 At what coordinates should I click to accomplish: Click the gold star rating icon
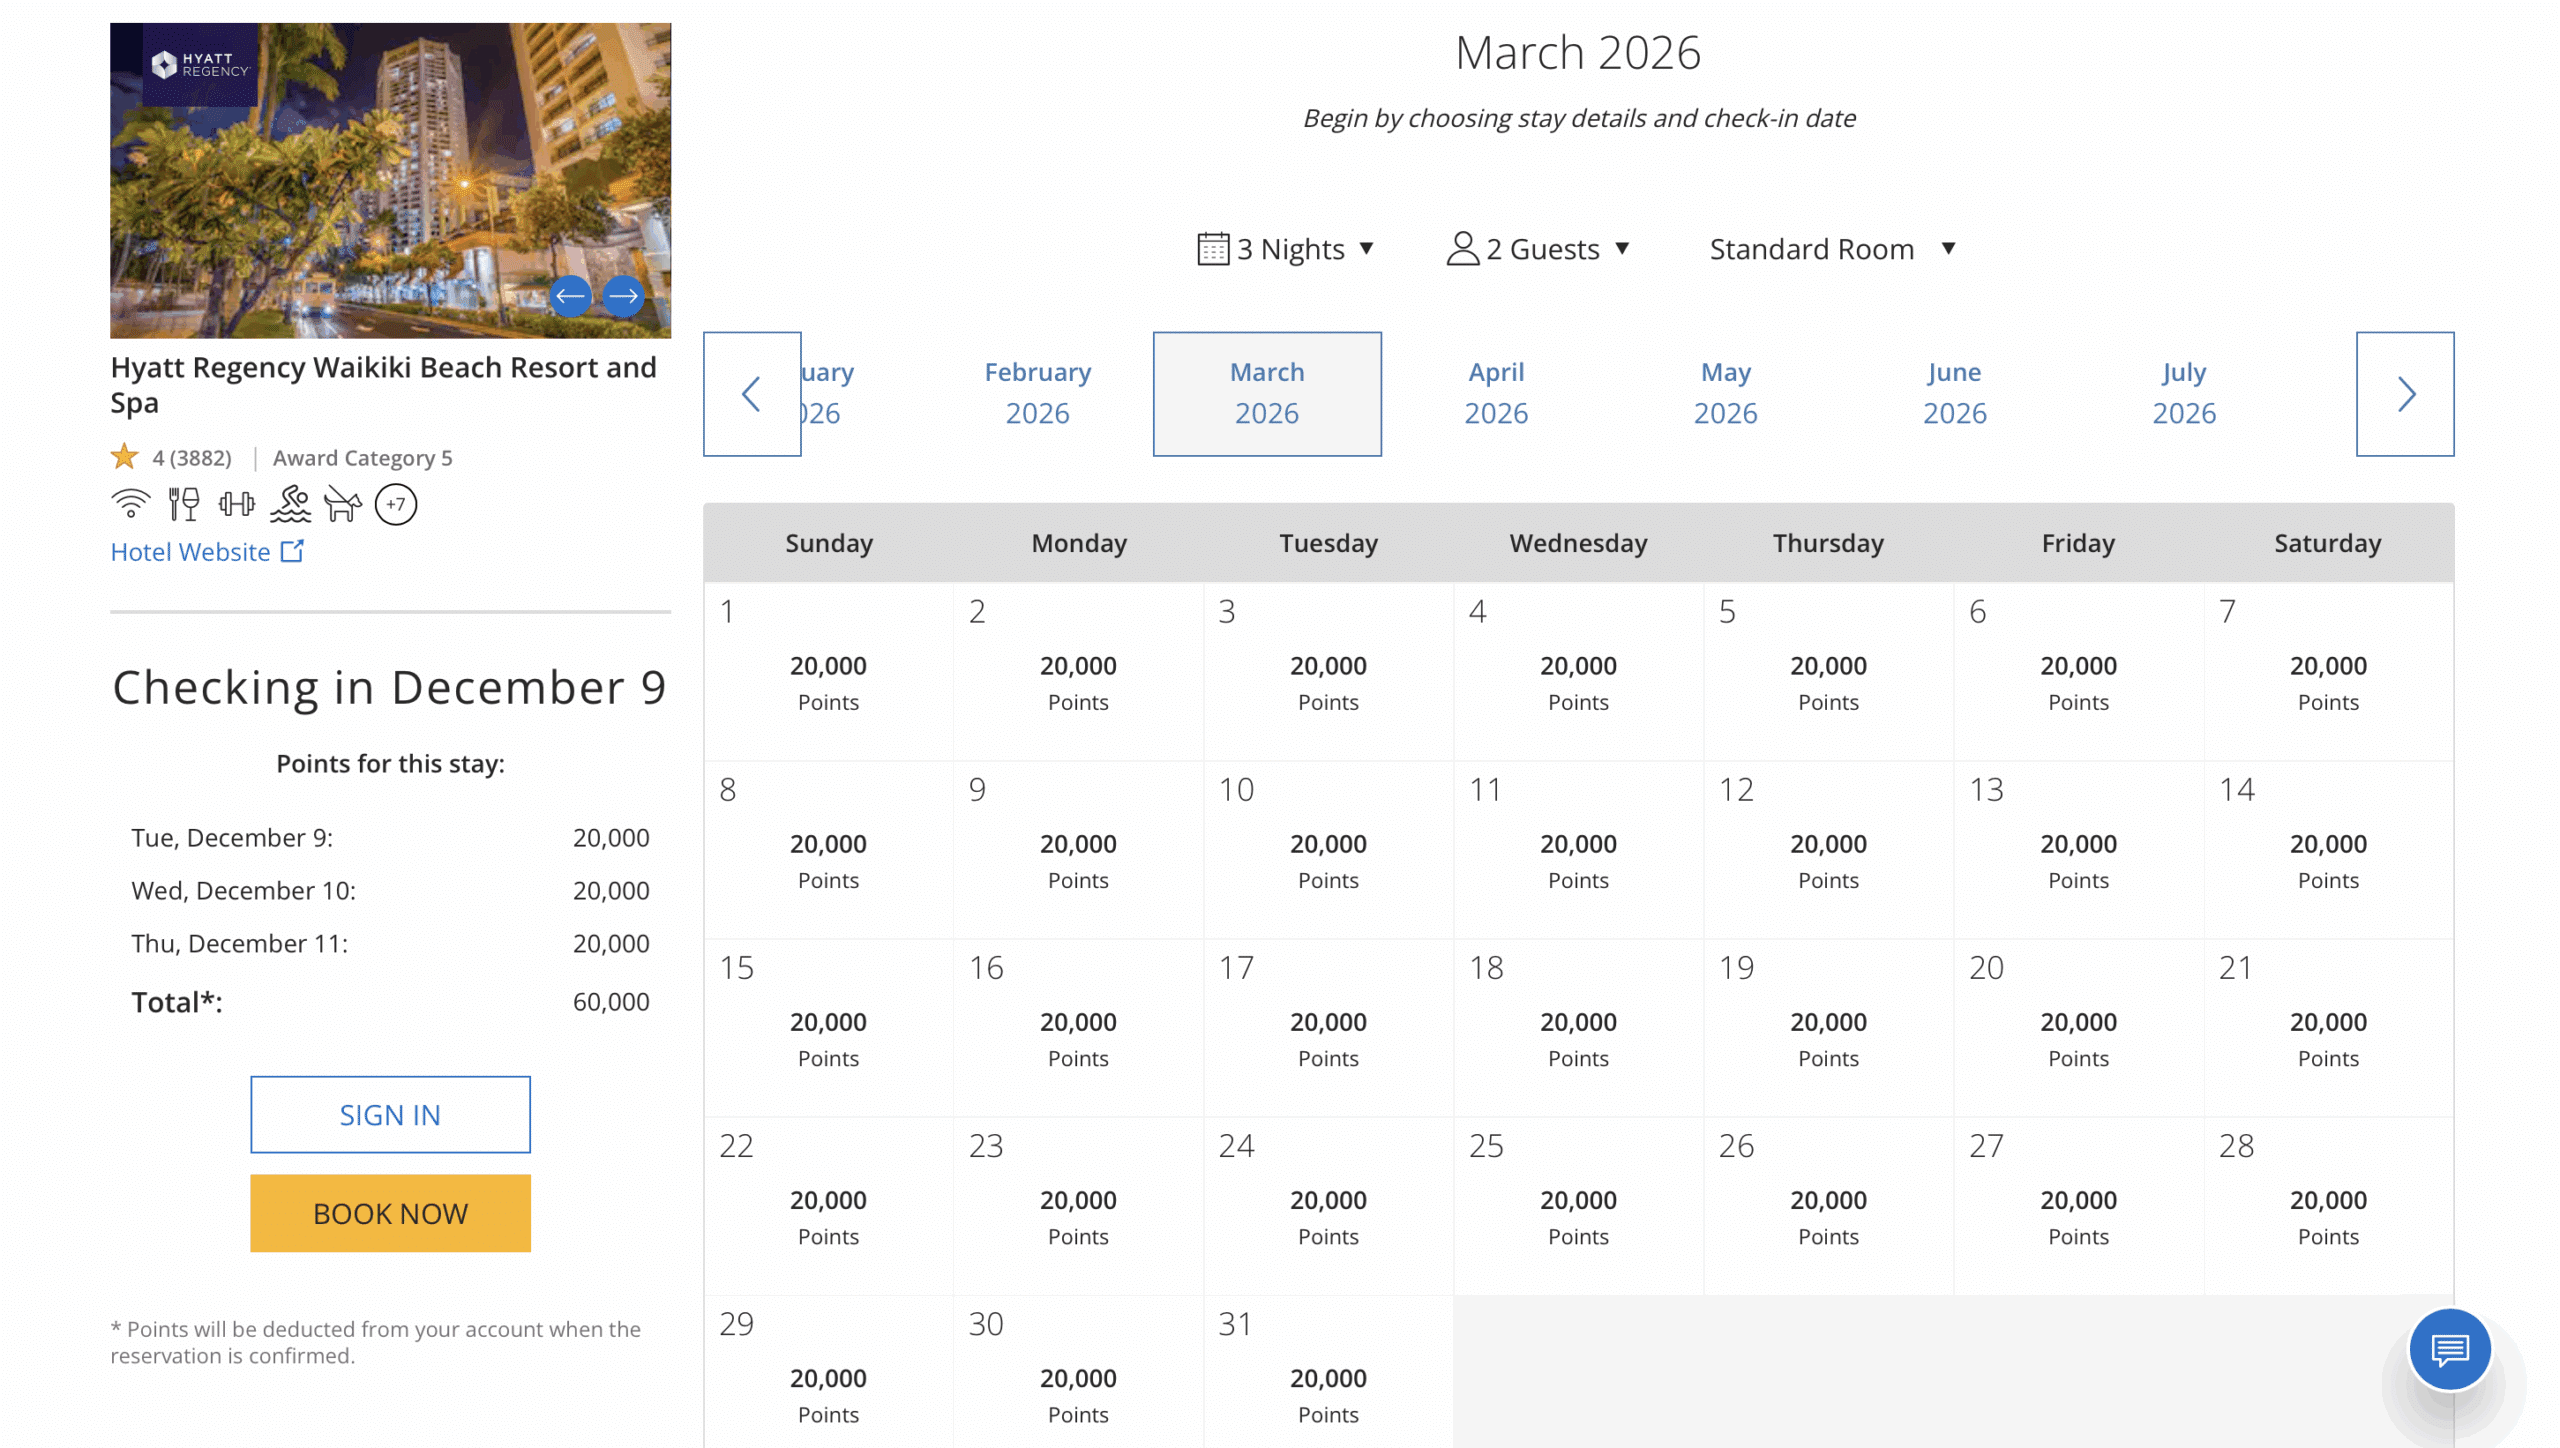coord(124,457)
